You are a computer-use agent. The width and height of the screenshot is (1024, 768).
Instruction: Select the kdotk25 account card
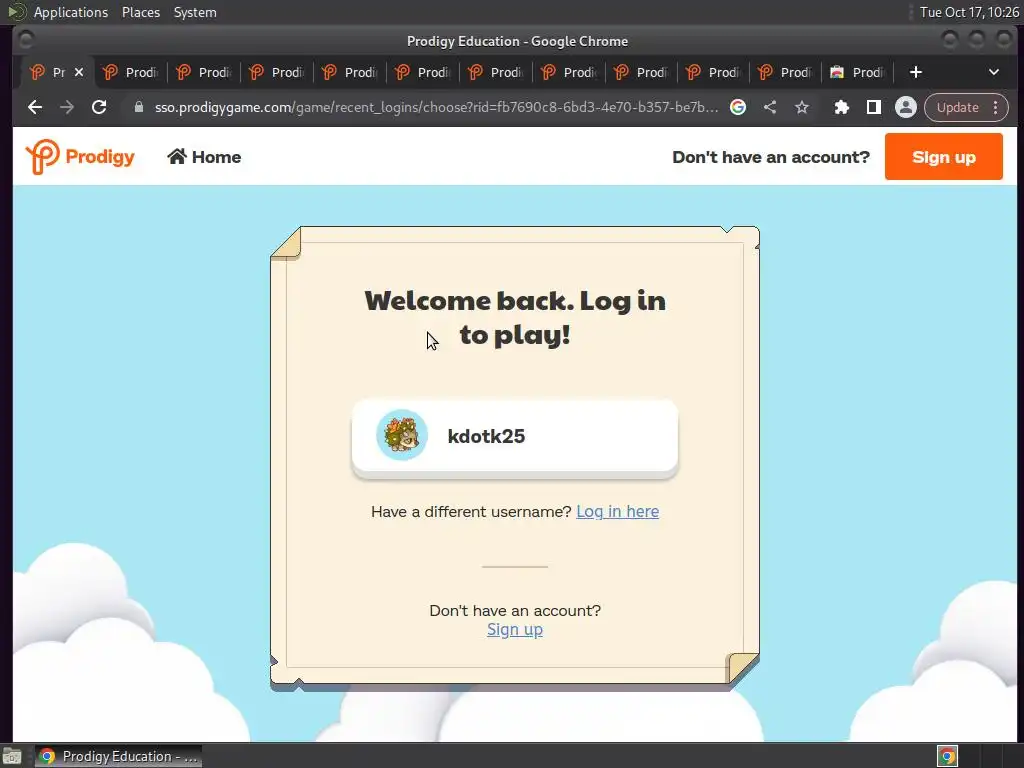515,436
